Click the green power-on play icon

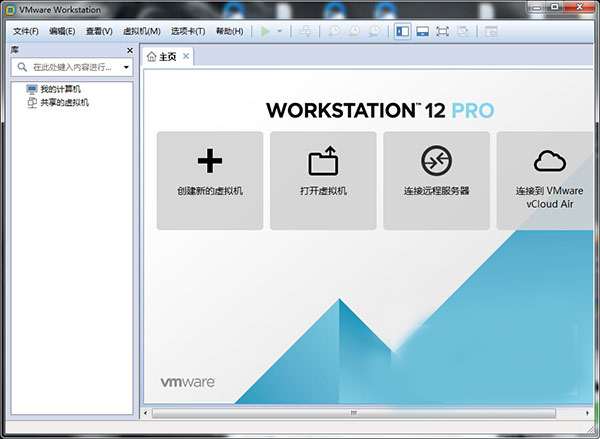pos(265,31)
